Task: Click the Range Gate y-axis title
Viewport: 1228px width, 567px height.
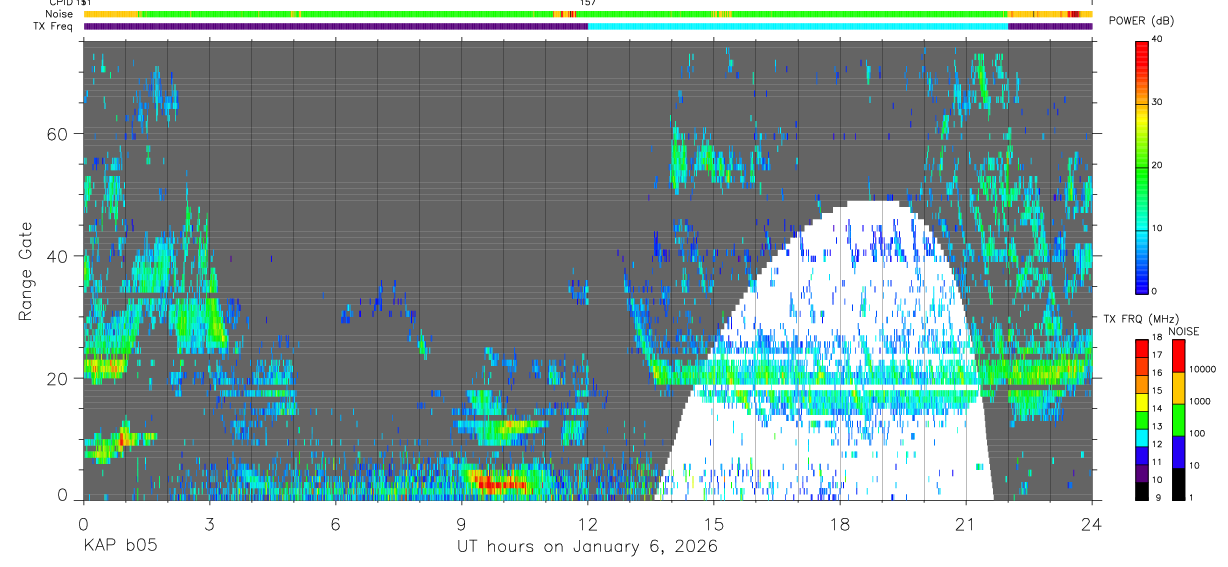Action: click(26, 272)
